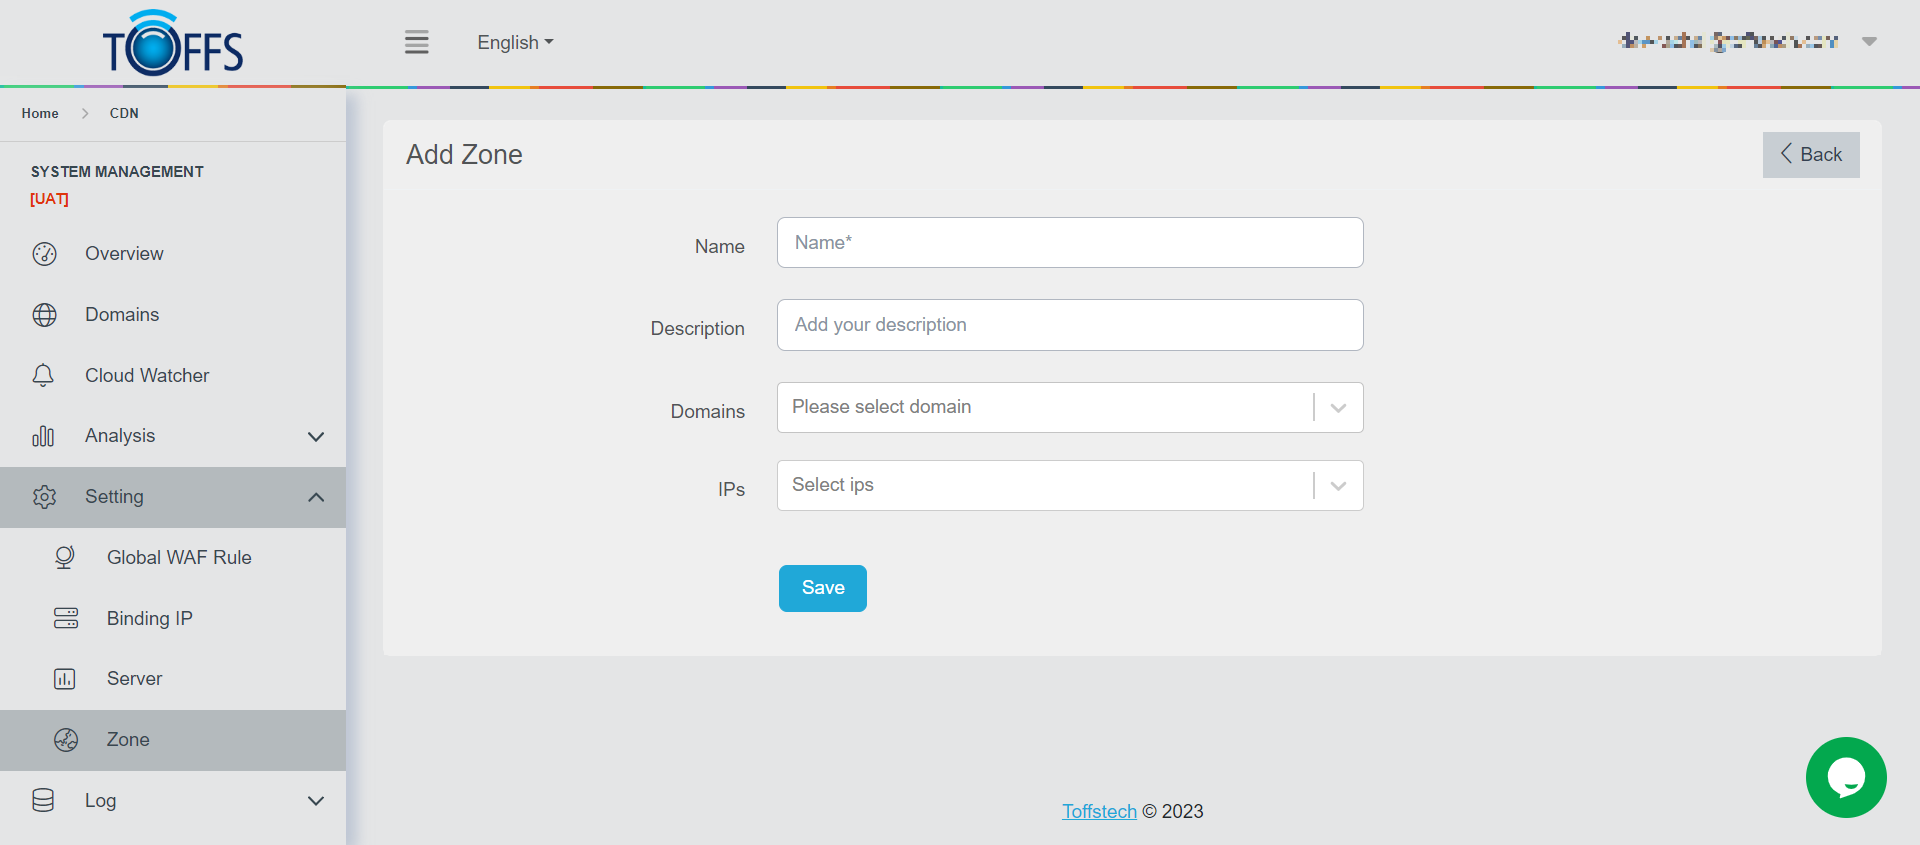This screenshot has height=845, width=1920.
Task: Expand the Log menu section
Action: [x=316, y=801]
